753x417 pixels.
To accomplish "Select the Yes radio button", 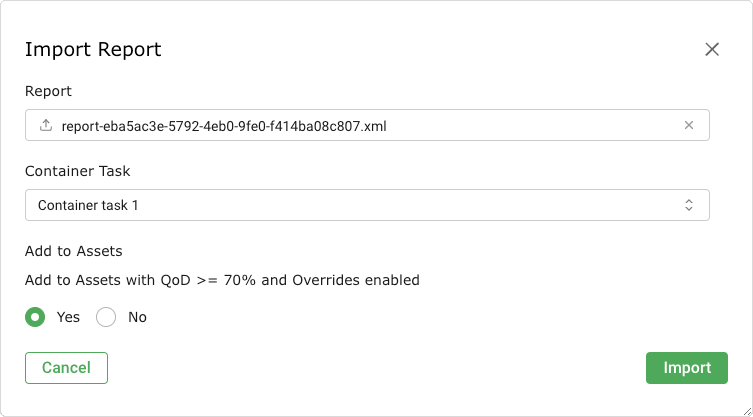I will coord(35,317).
